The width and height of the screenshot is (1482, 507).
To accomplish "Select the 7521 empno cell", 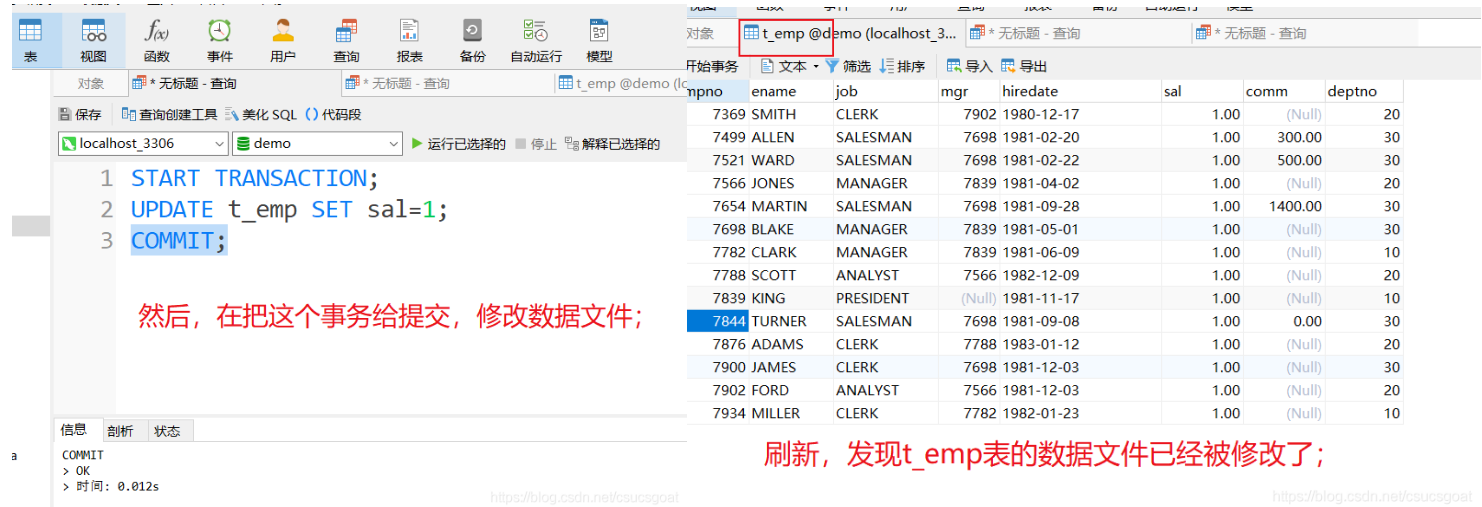I will pos(718,160).
